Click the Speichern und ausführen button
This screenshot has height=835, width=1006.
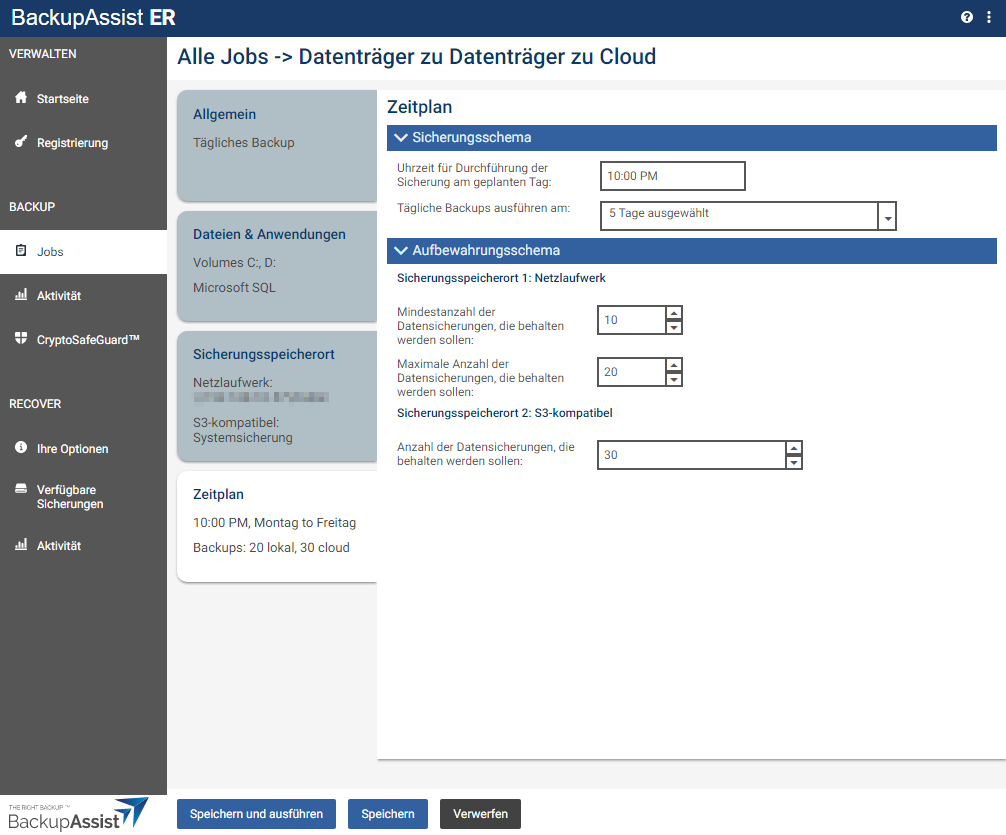coord(256,814)
